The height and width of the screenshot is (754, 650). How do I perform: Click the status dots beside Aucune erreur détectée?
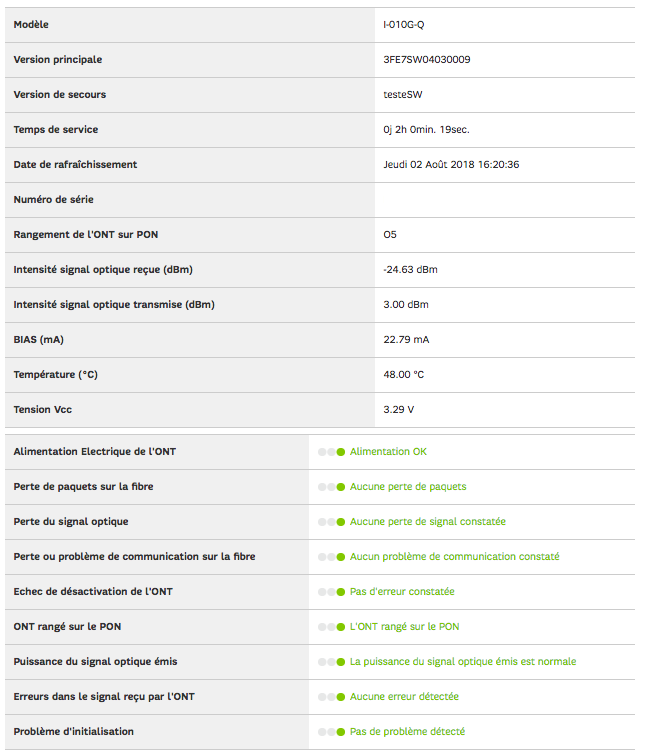[331, 697]
